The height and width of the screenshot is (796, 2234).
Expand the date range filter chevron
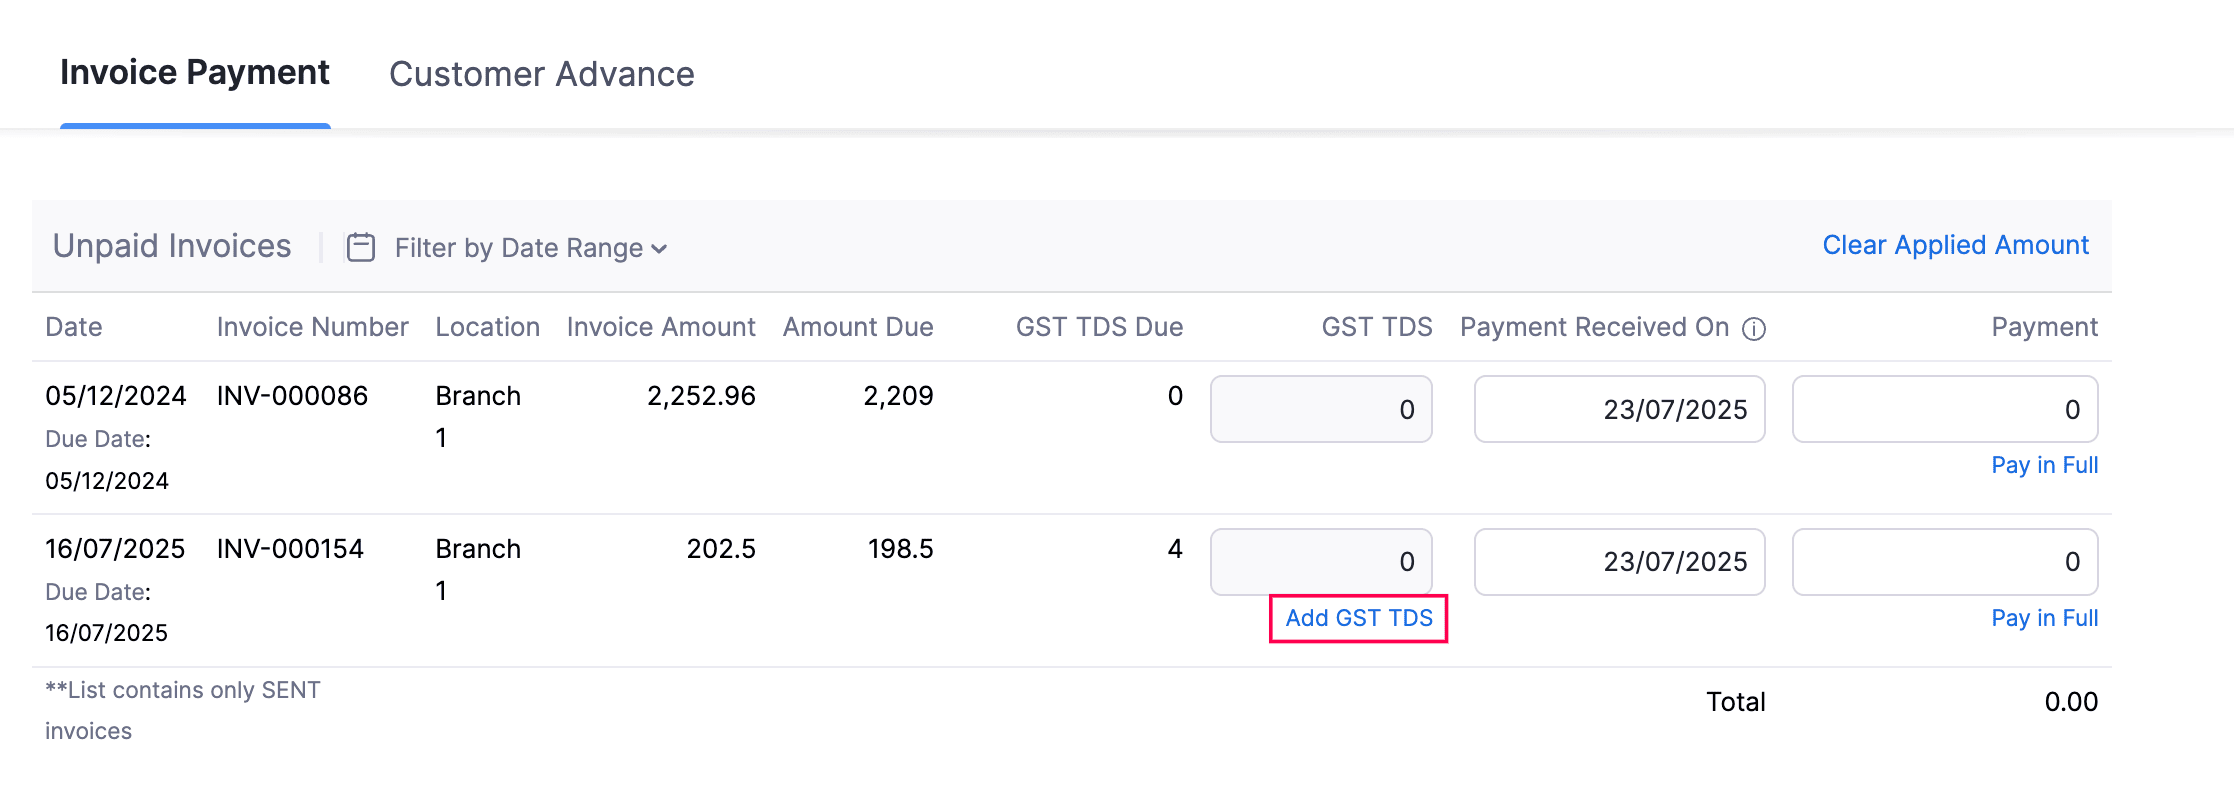(659, 249)
